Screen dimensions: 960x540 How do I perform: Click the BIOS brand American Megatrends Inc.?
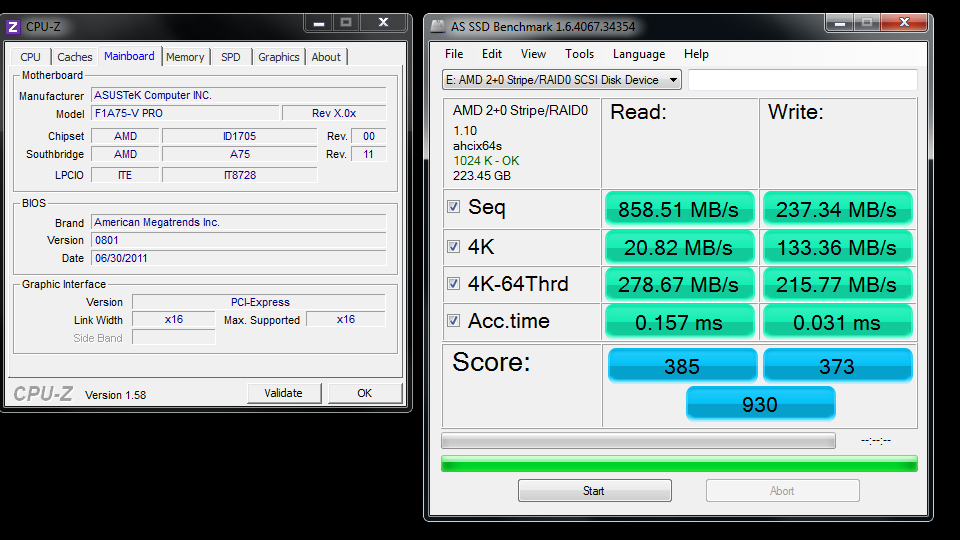click(239, 222)
